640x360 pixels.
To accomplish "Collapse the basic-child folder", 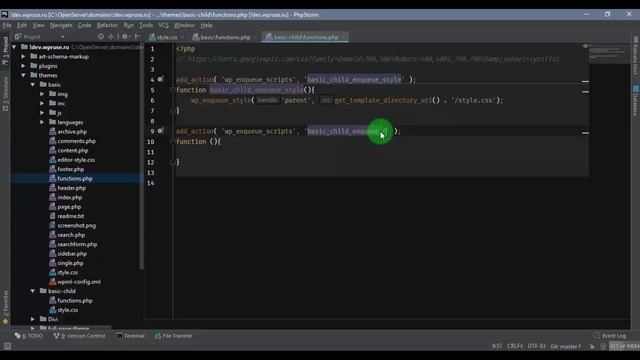I will [x=33, y=291].
